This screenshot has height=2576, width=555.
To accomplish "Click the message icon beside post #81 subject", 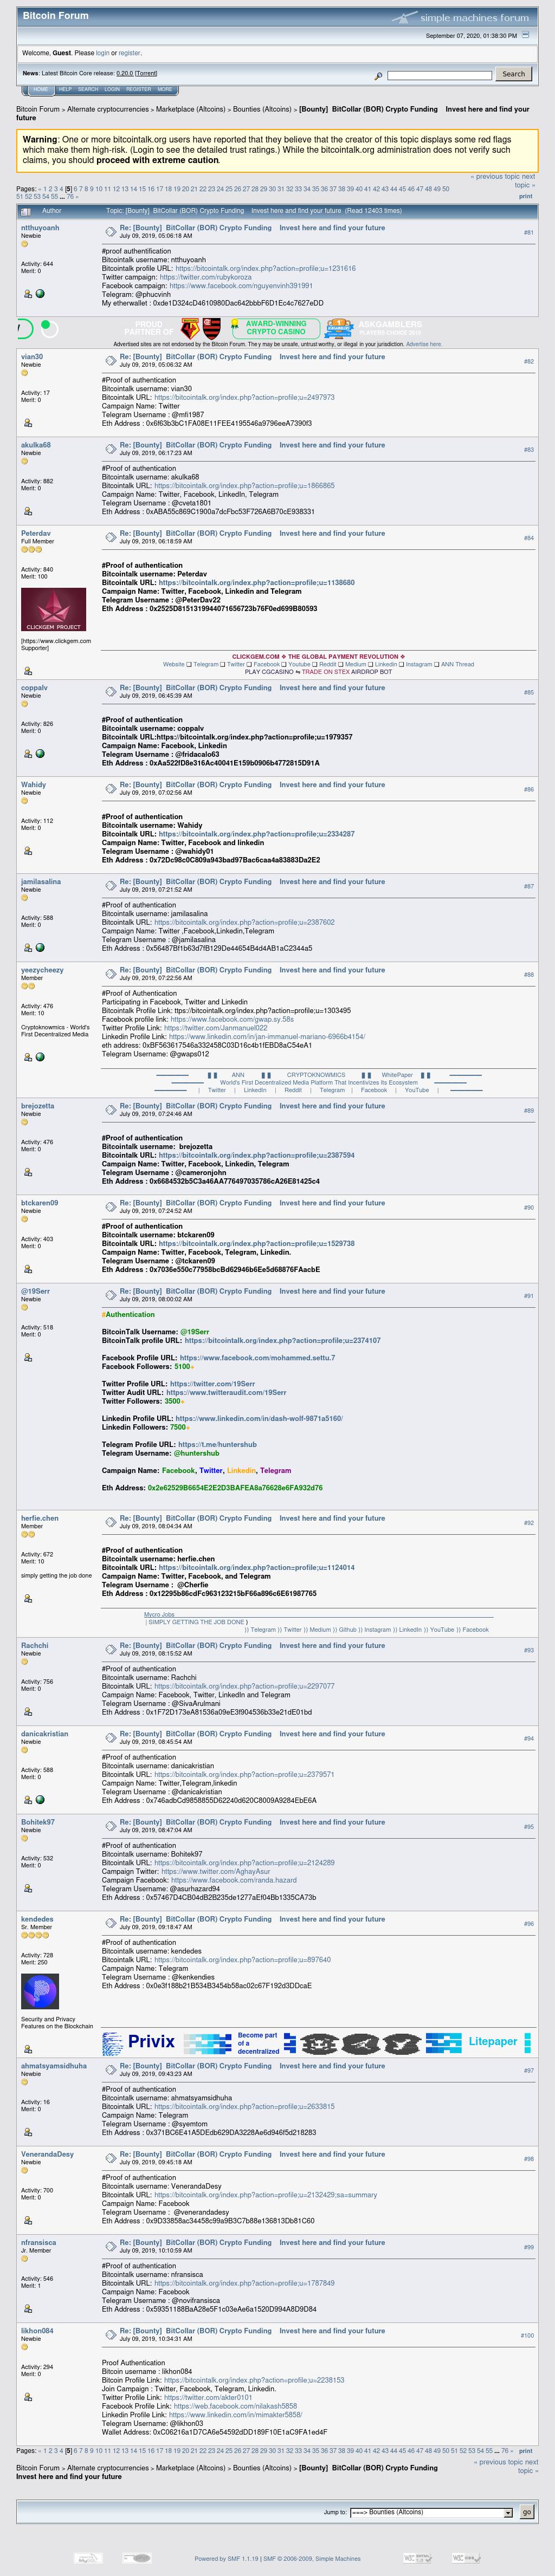I will click(x=110, y=231).
